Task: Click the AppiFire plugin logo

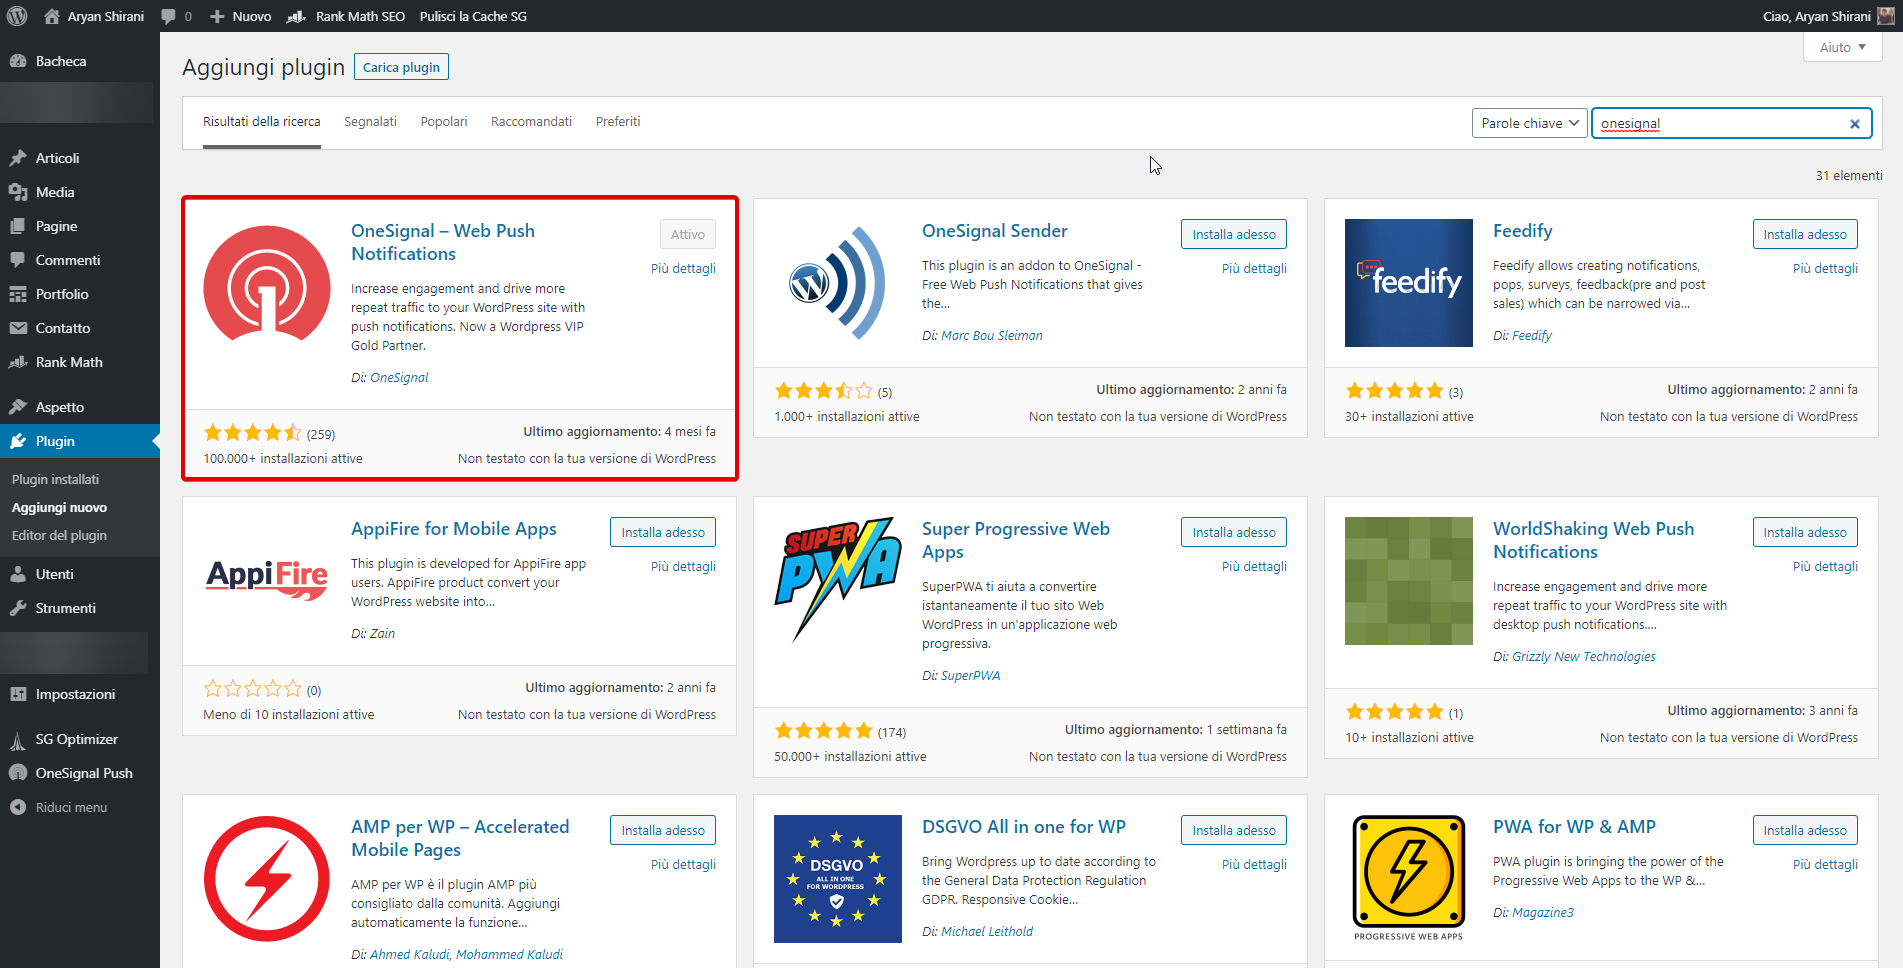Action: point(267,581)
